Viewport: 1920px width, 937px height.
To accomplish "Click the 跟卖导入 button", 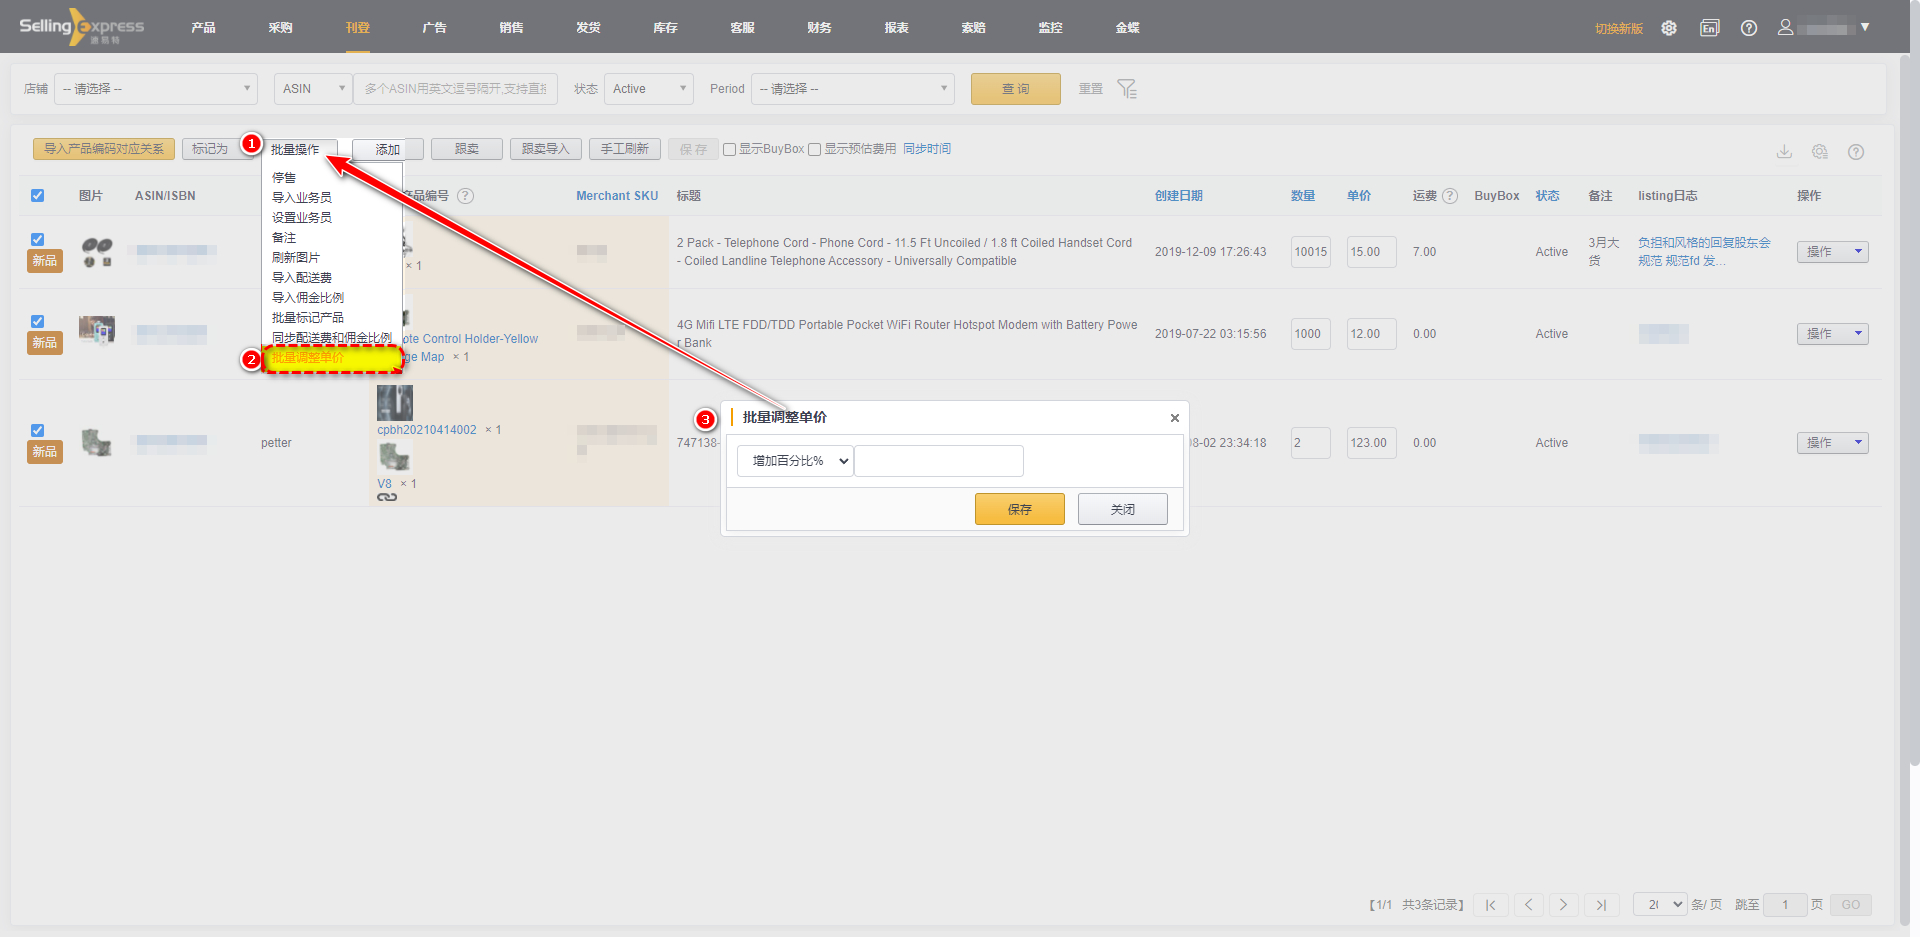I will [546, 149].
